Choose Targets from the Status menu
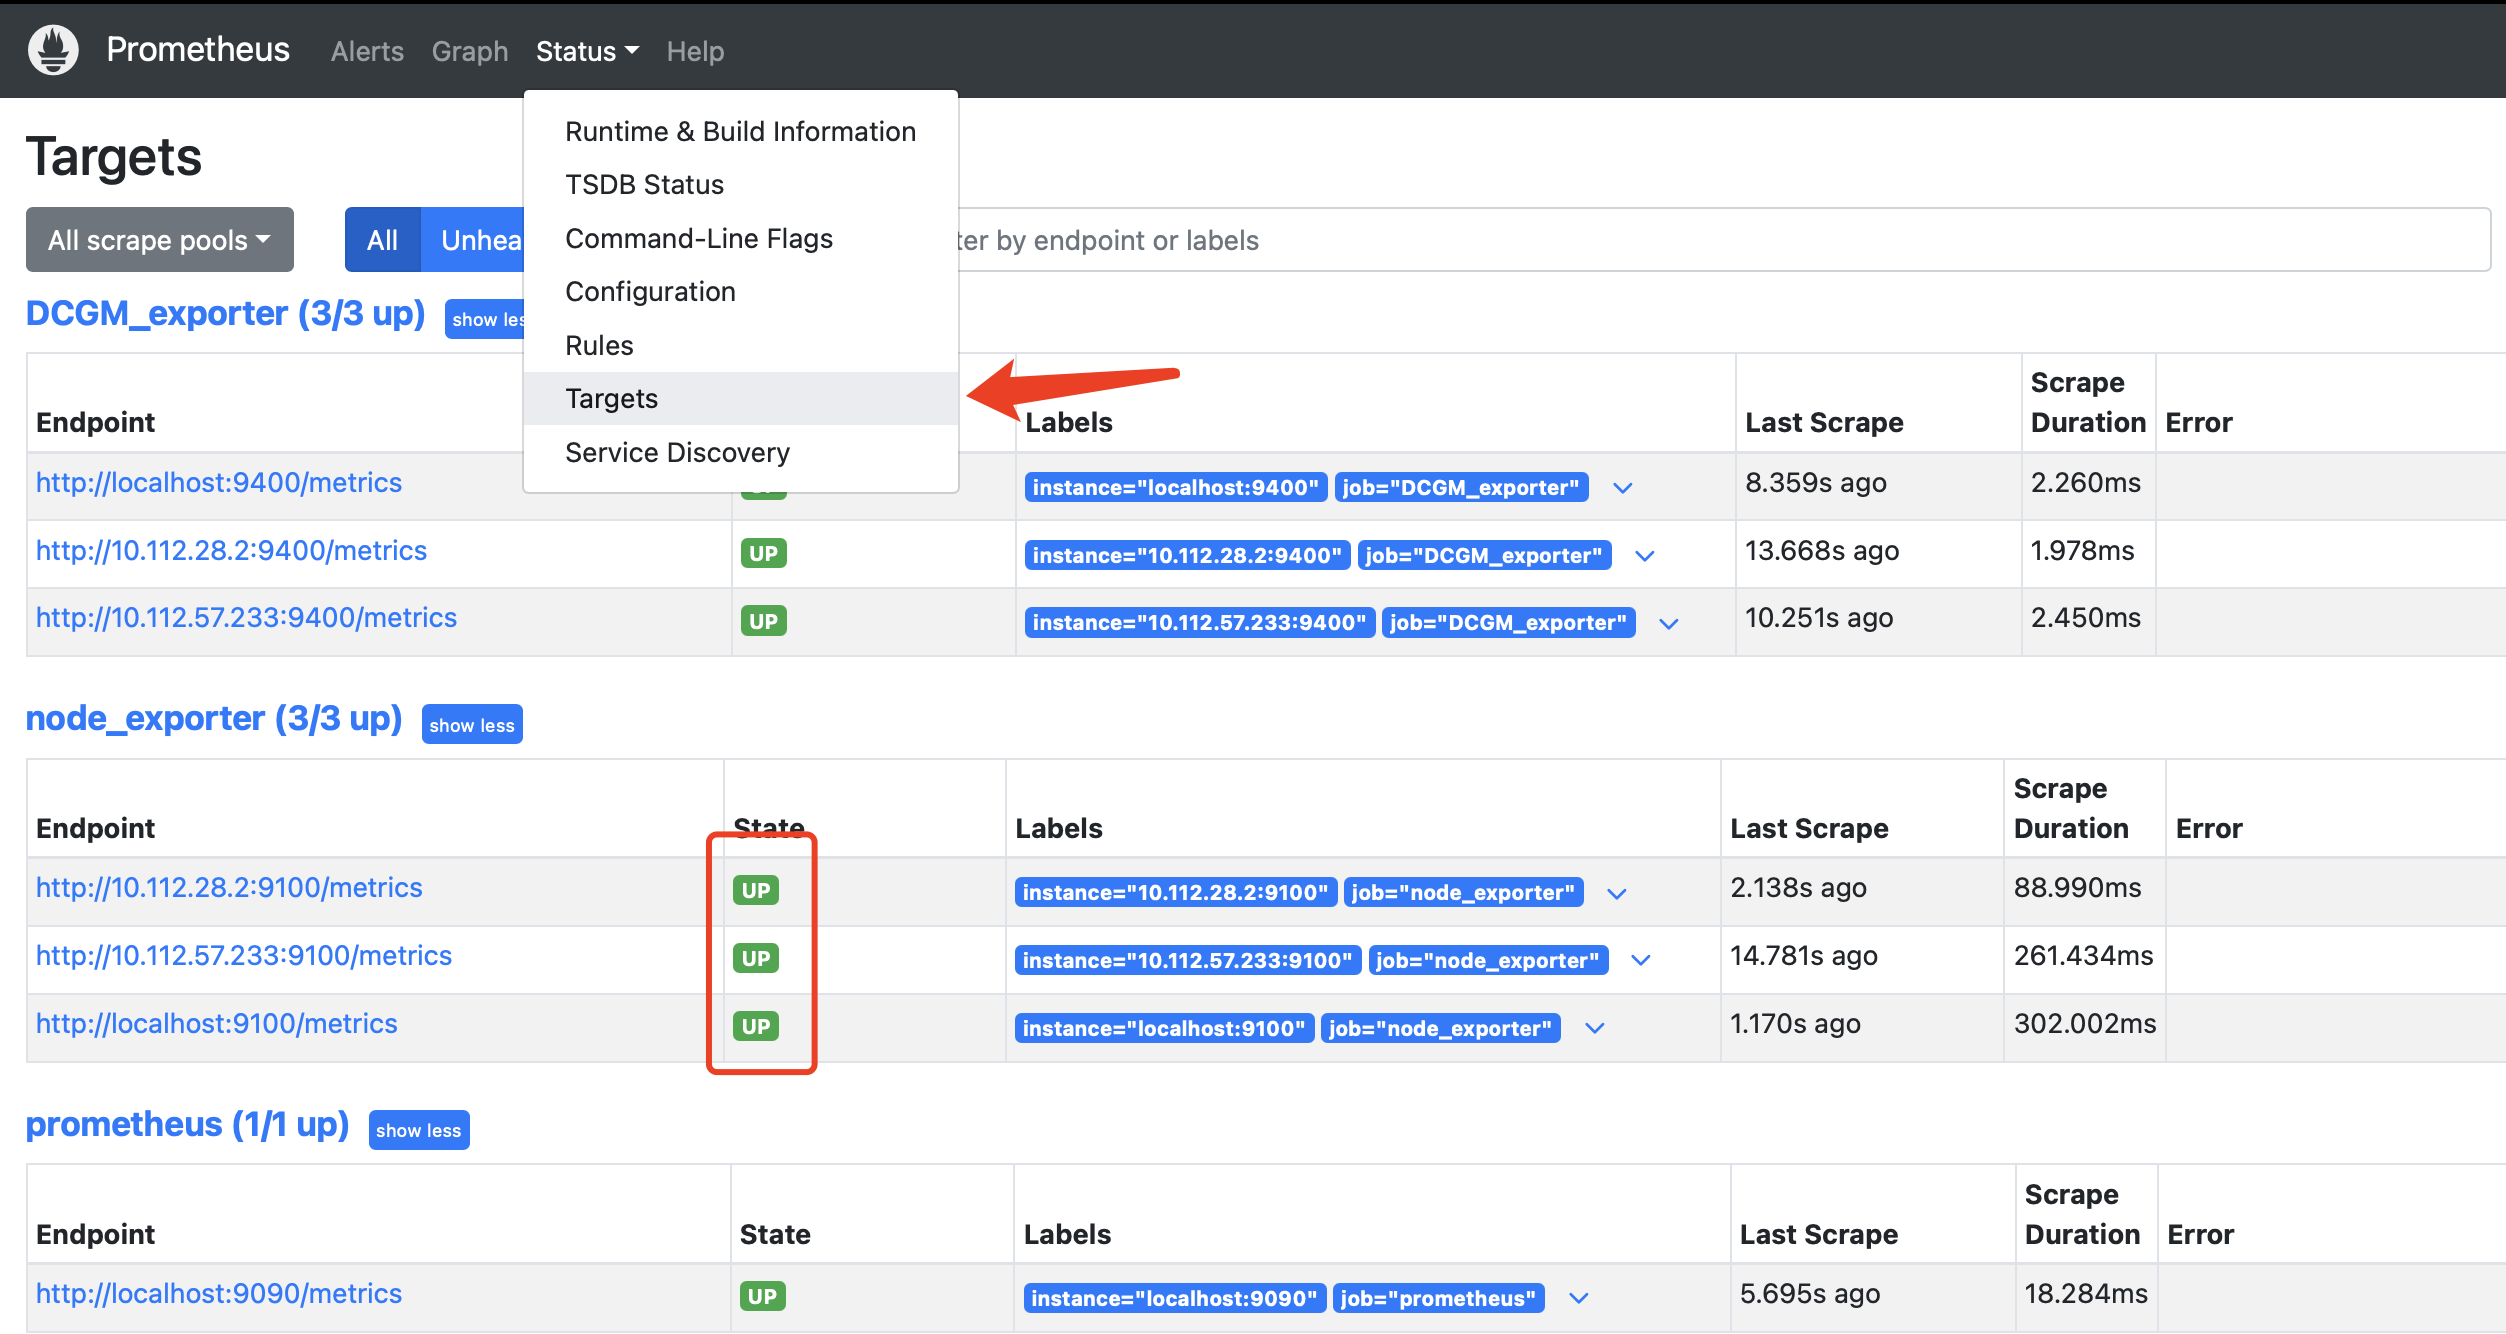2506x1334 pixels. (x=612, y=399)
